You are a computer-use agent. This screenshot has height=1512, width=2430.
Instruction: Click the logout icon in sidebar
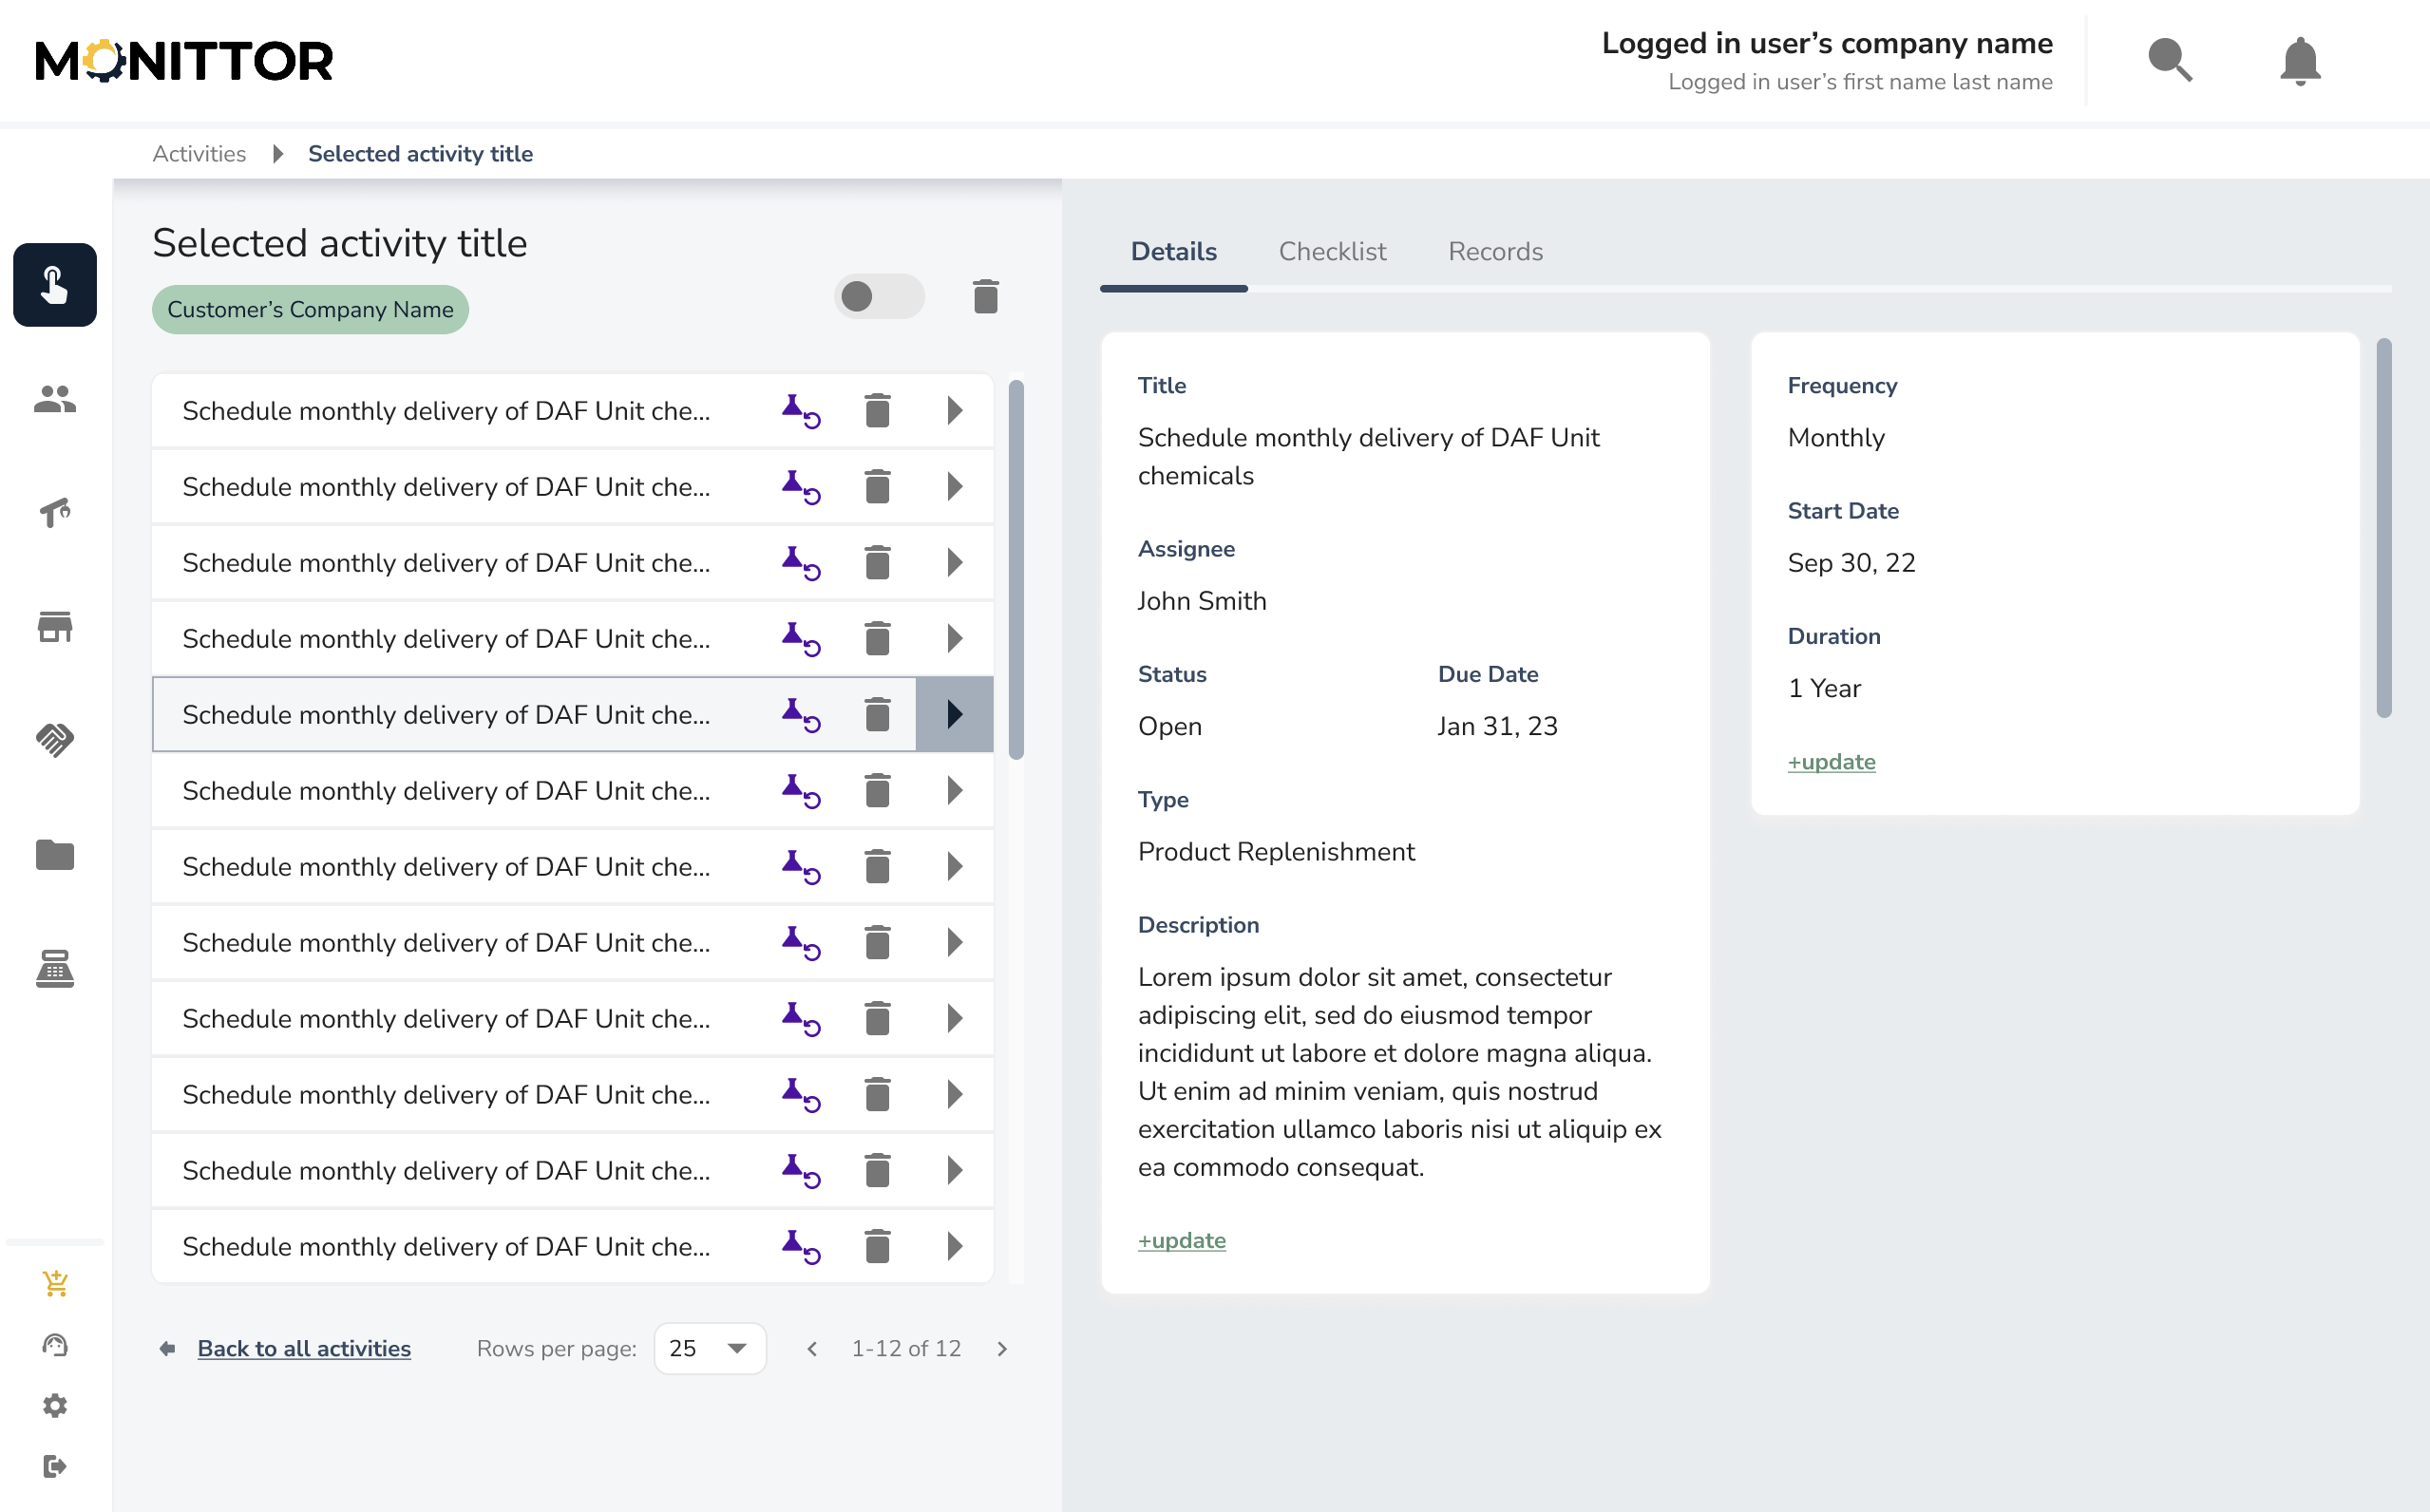click(55, 1466)
